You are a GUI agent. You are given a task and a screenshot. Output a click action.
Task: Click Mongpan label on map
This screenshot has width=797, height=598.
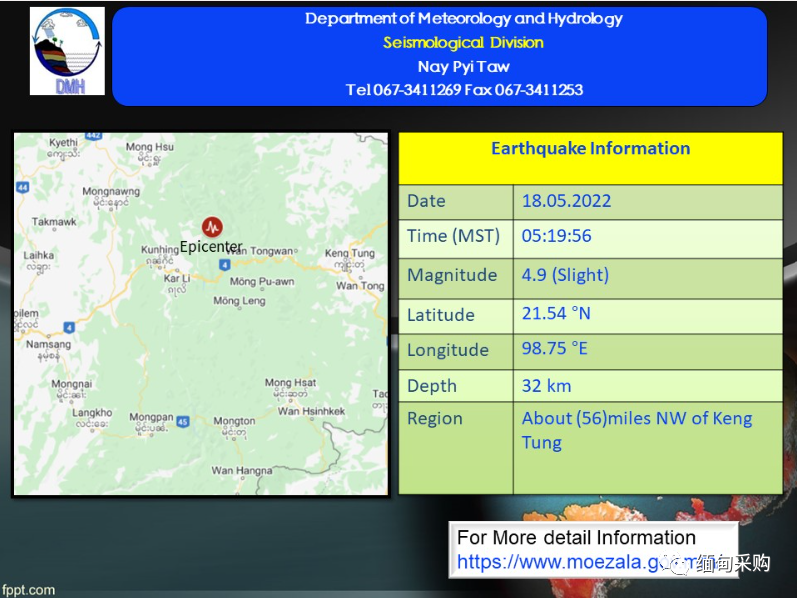pyautogui.click(x=151, y=417)
